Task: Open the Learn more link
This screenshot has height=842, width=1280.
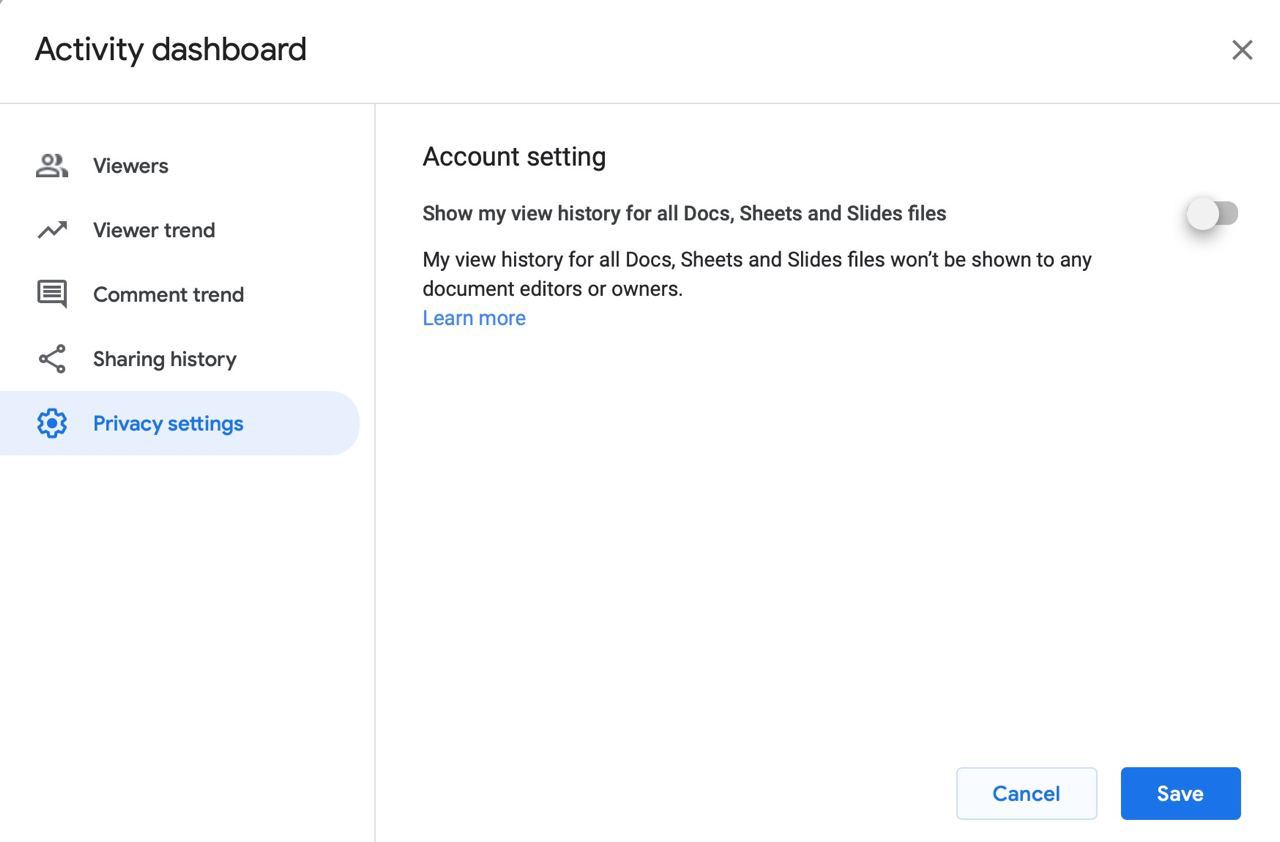Action: point(474,318)
